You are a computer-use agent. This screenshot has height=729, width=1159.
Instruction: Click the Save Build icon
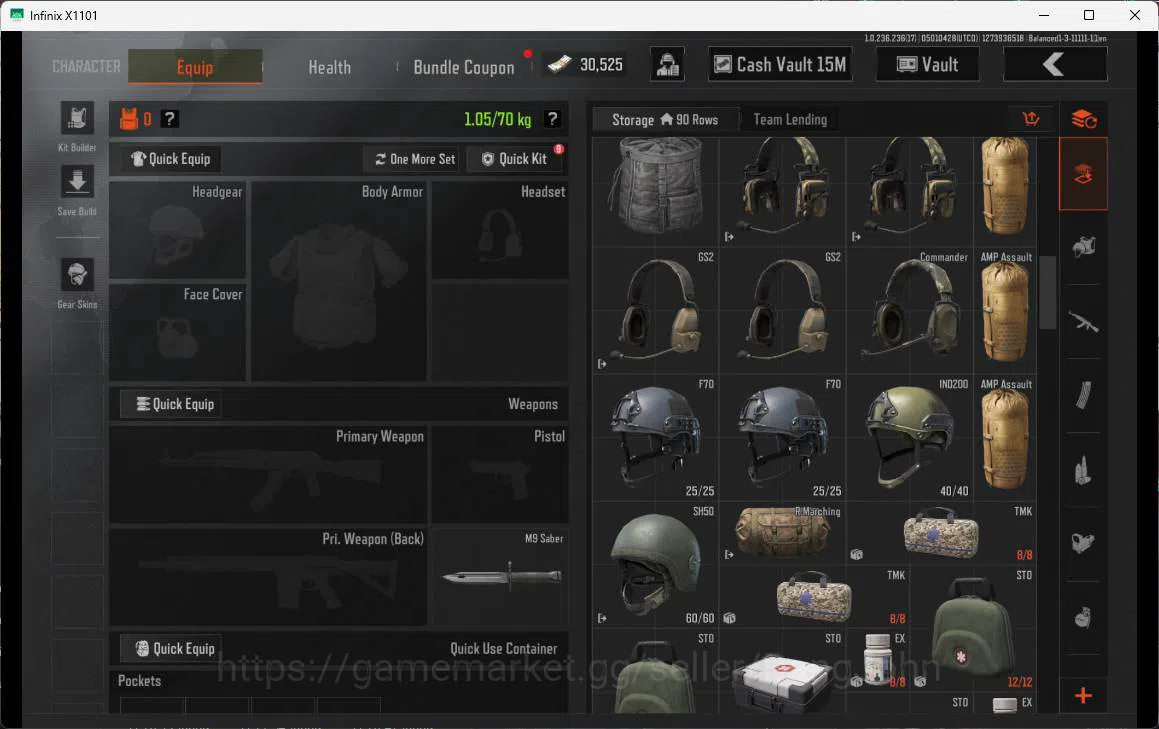click(77, 182)
